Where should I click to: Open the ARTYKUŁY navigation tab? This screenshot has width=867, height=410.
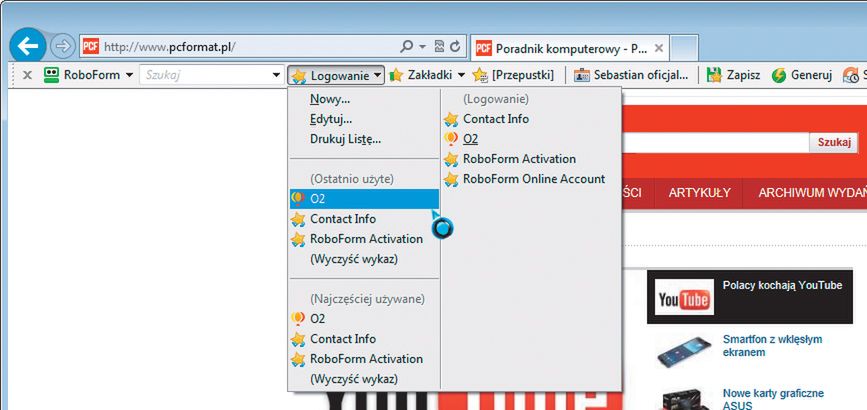point(699,193)
